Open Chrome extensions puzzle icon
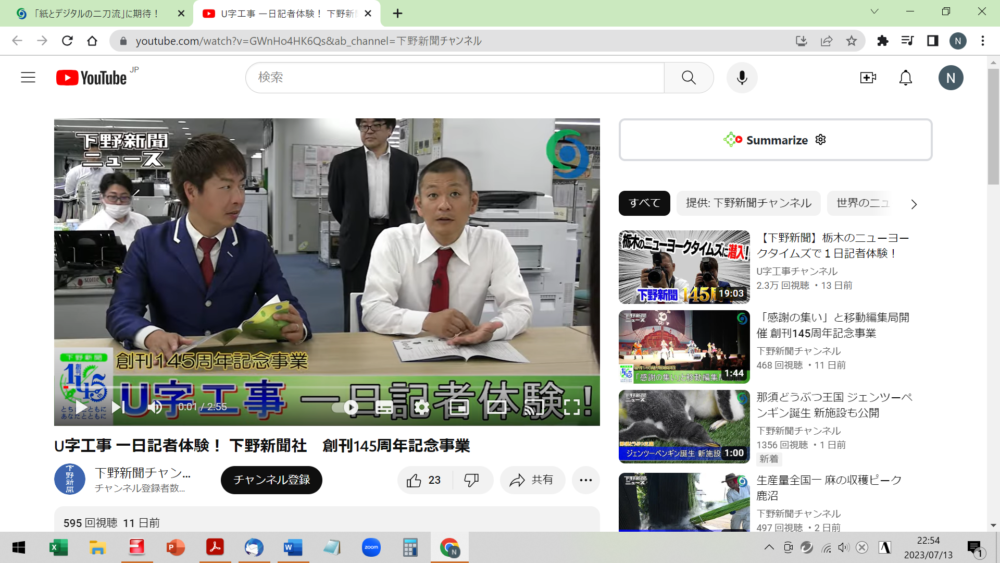1000x563 pixels. tap(882, 41)
